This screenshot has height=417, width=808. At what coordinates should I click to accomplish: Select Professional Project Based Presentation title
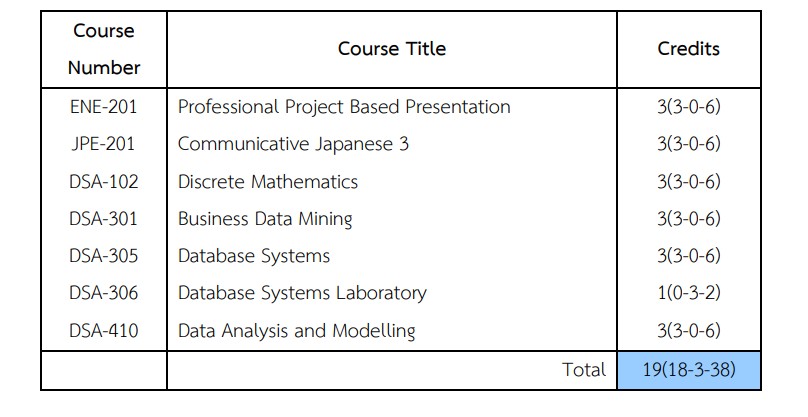tap(344, 107)
